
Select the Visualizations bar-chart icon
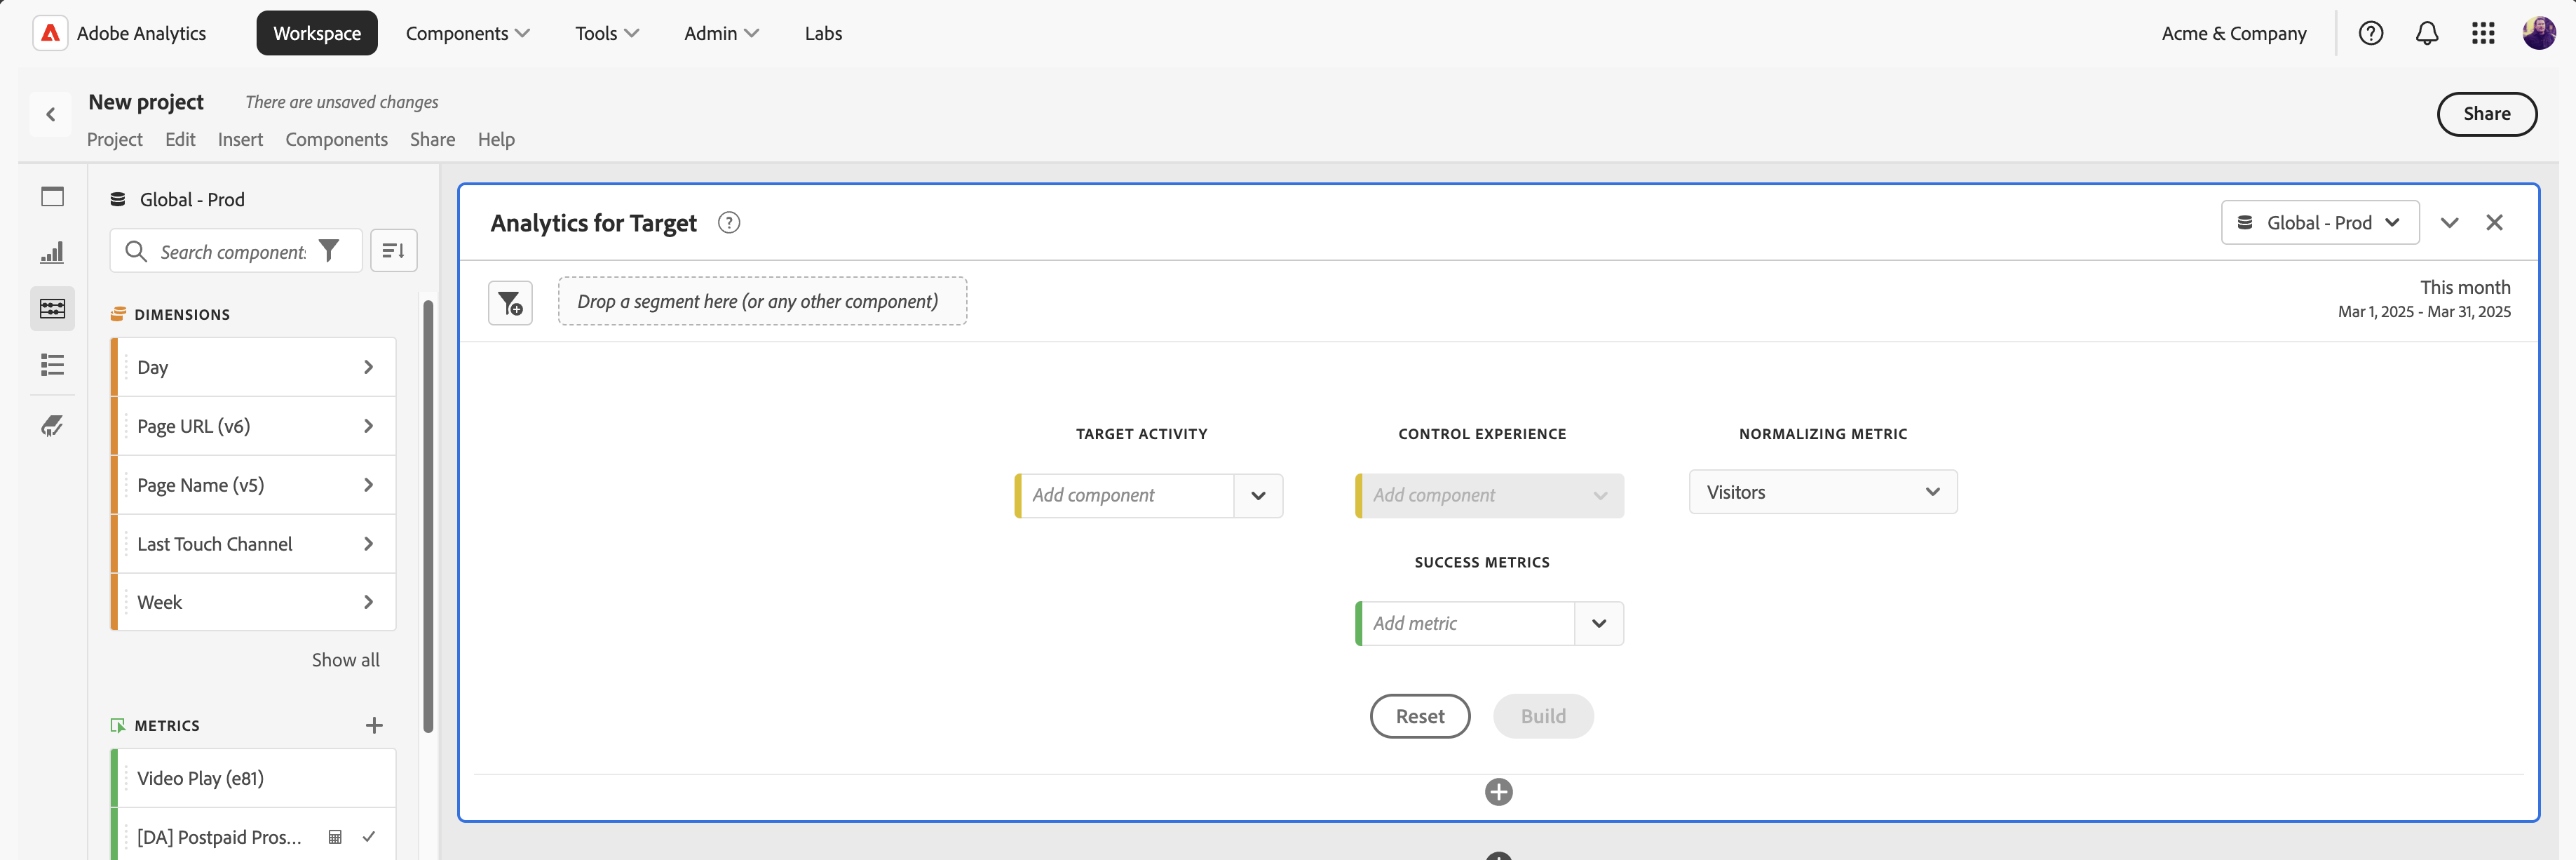[x=52, y=252]
